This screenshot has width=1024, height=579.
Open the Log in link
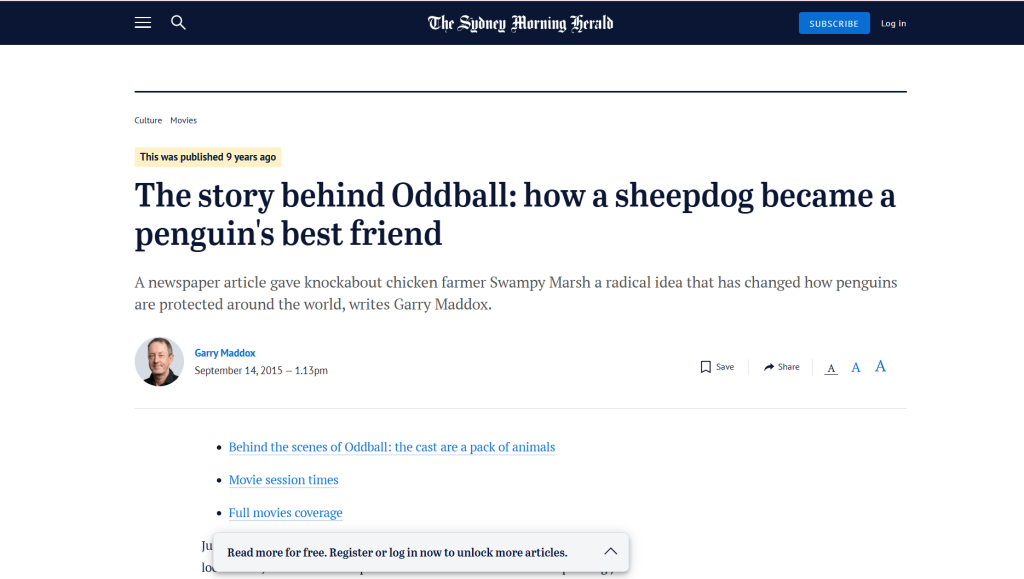[893, 23]
